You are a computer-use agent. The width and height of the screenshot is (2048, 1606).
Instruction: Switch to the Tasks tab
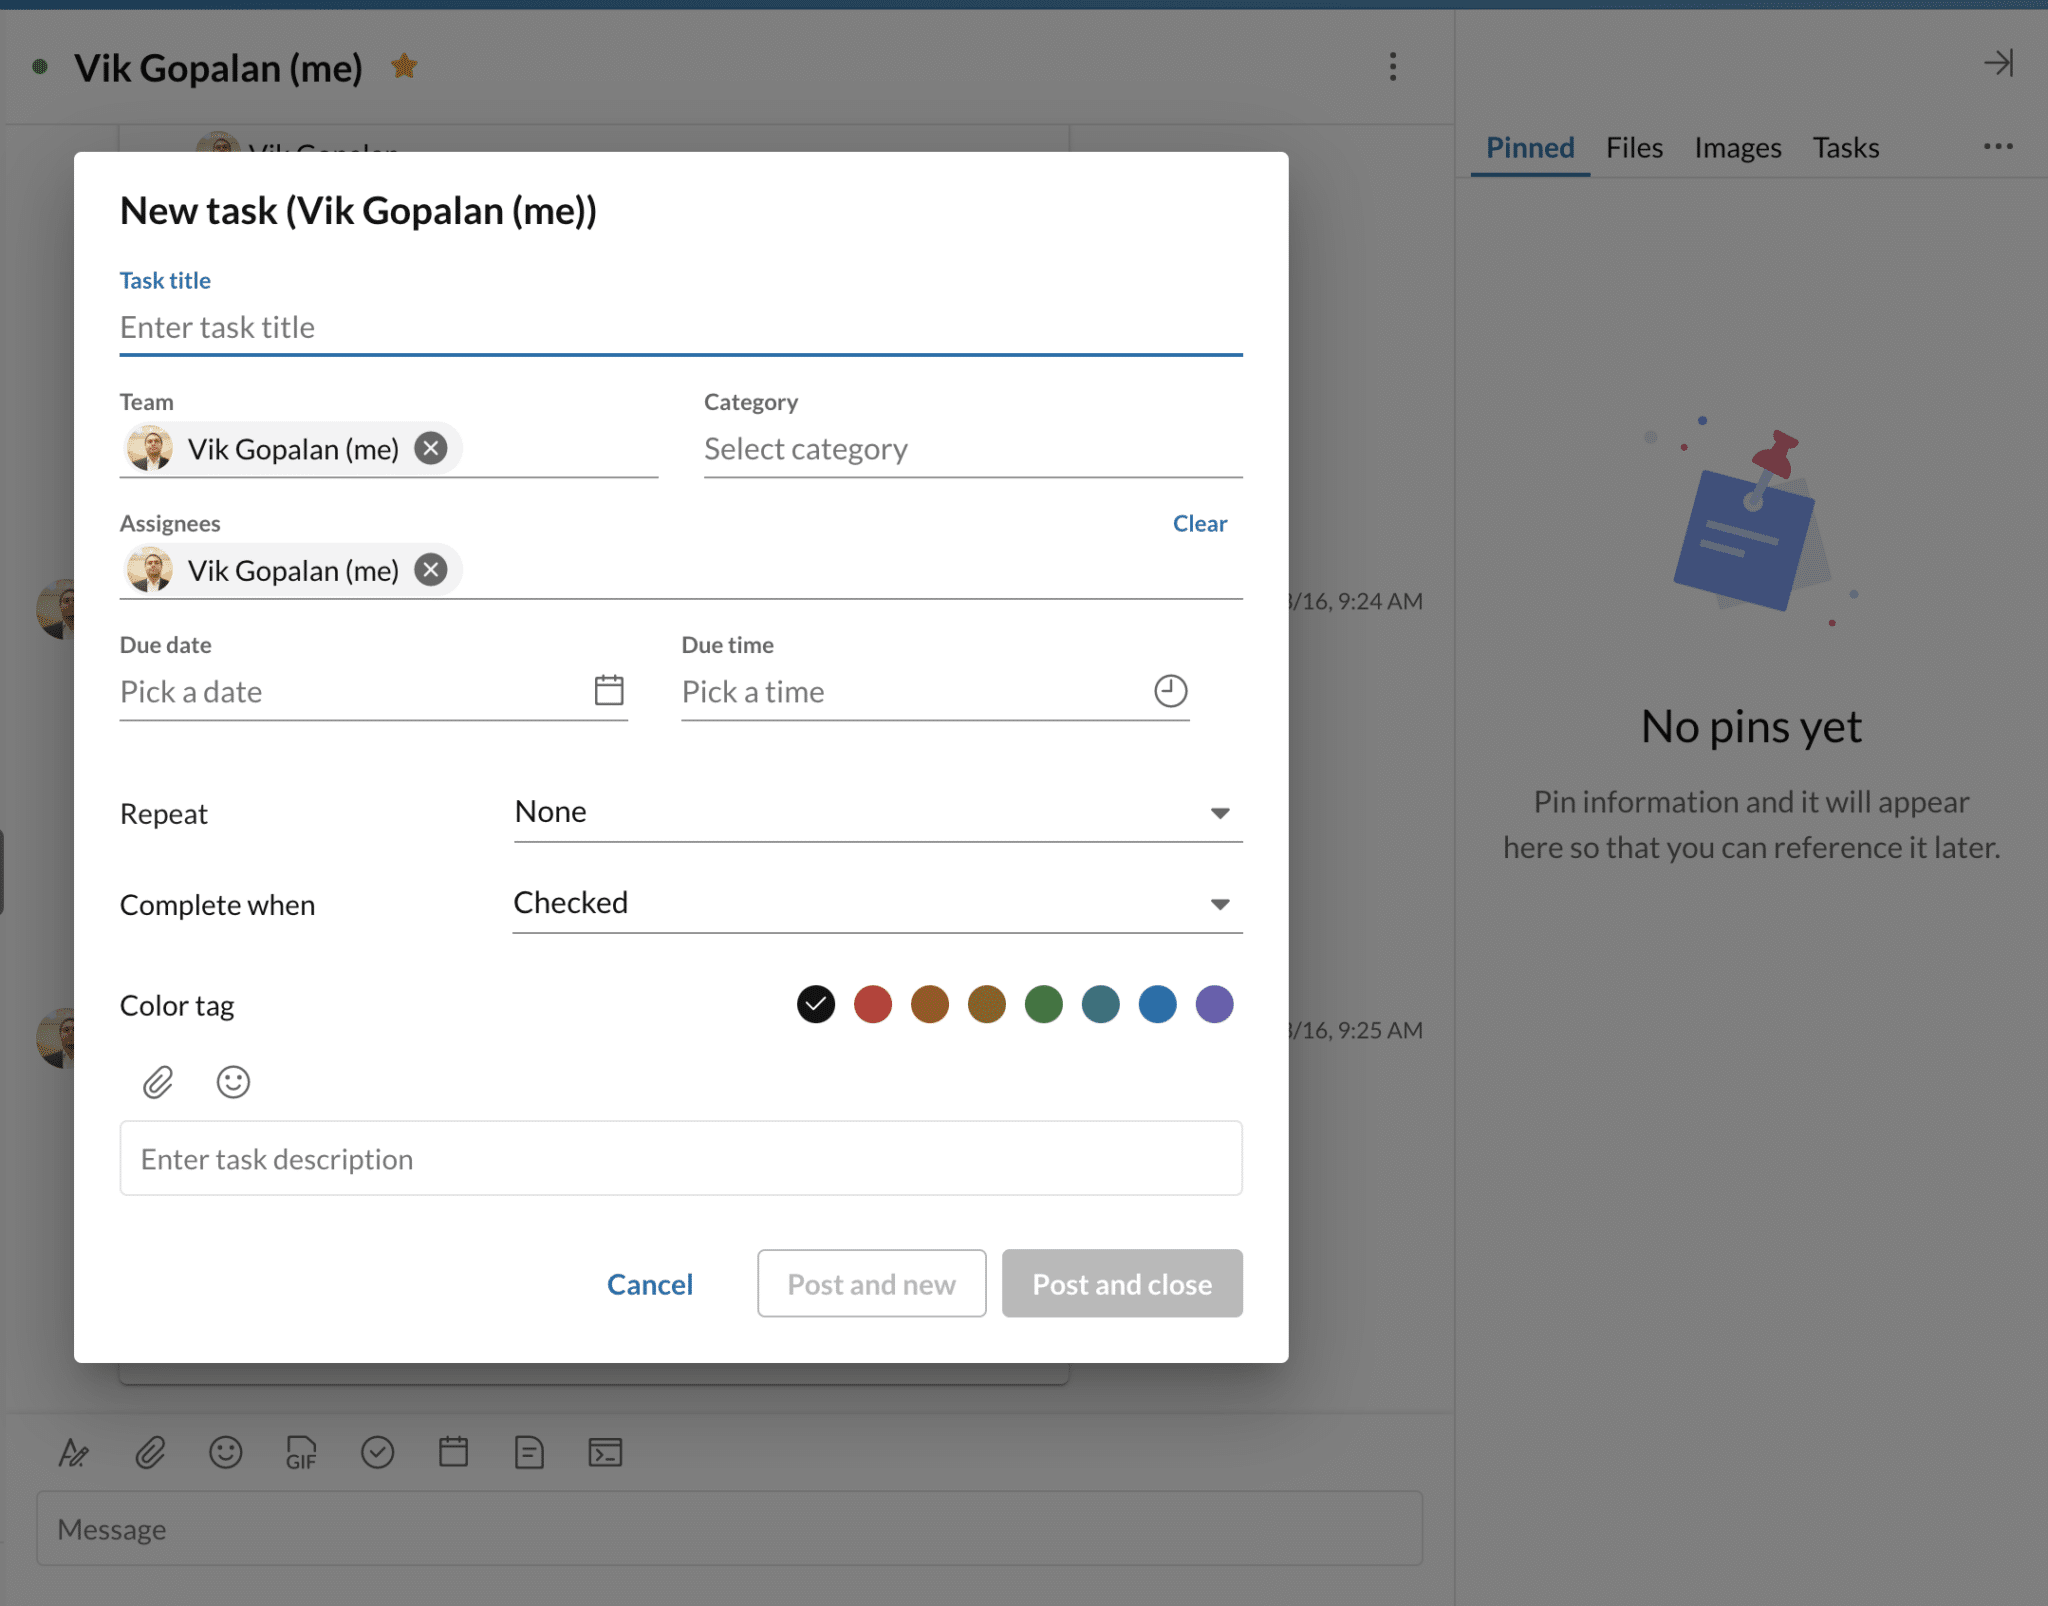1845,148
